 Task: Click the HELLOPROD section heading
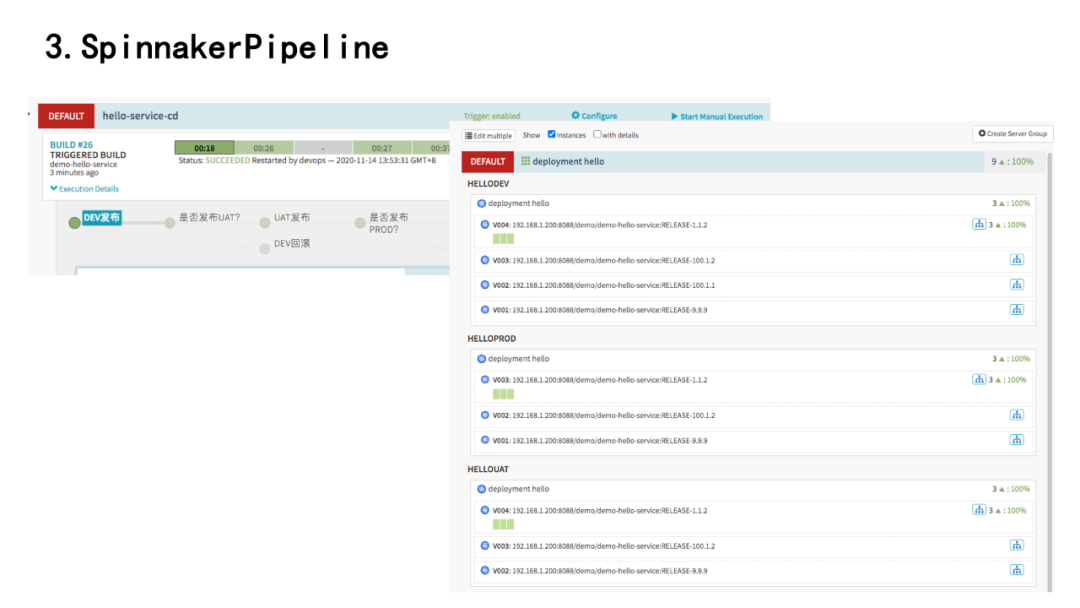click(492, 339)
